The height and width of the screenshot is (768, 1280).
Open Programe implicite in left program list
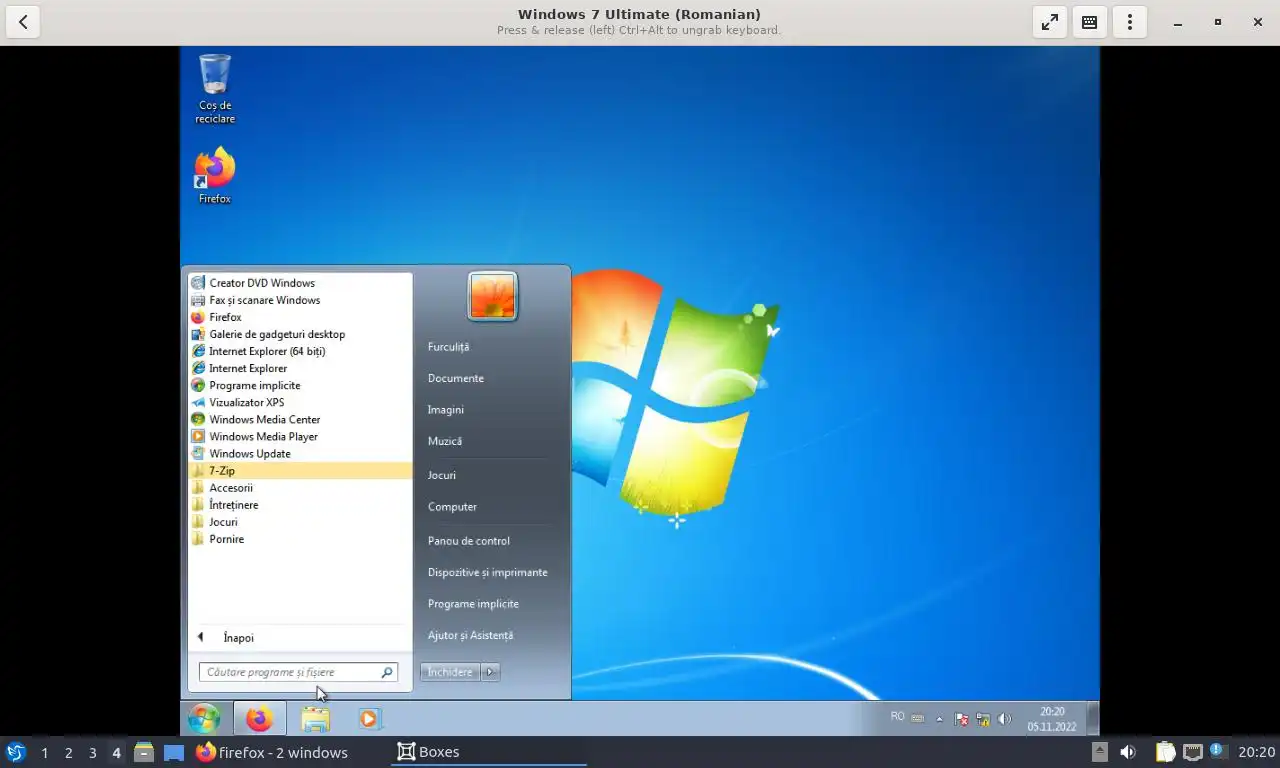tap(300, 385)
